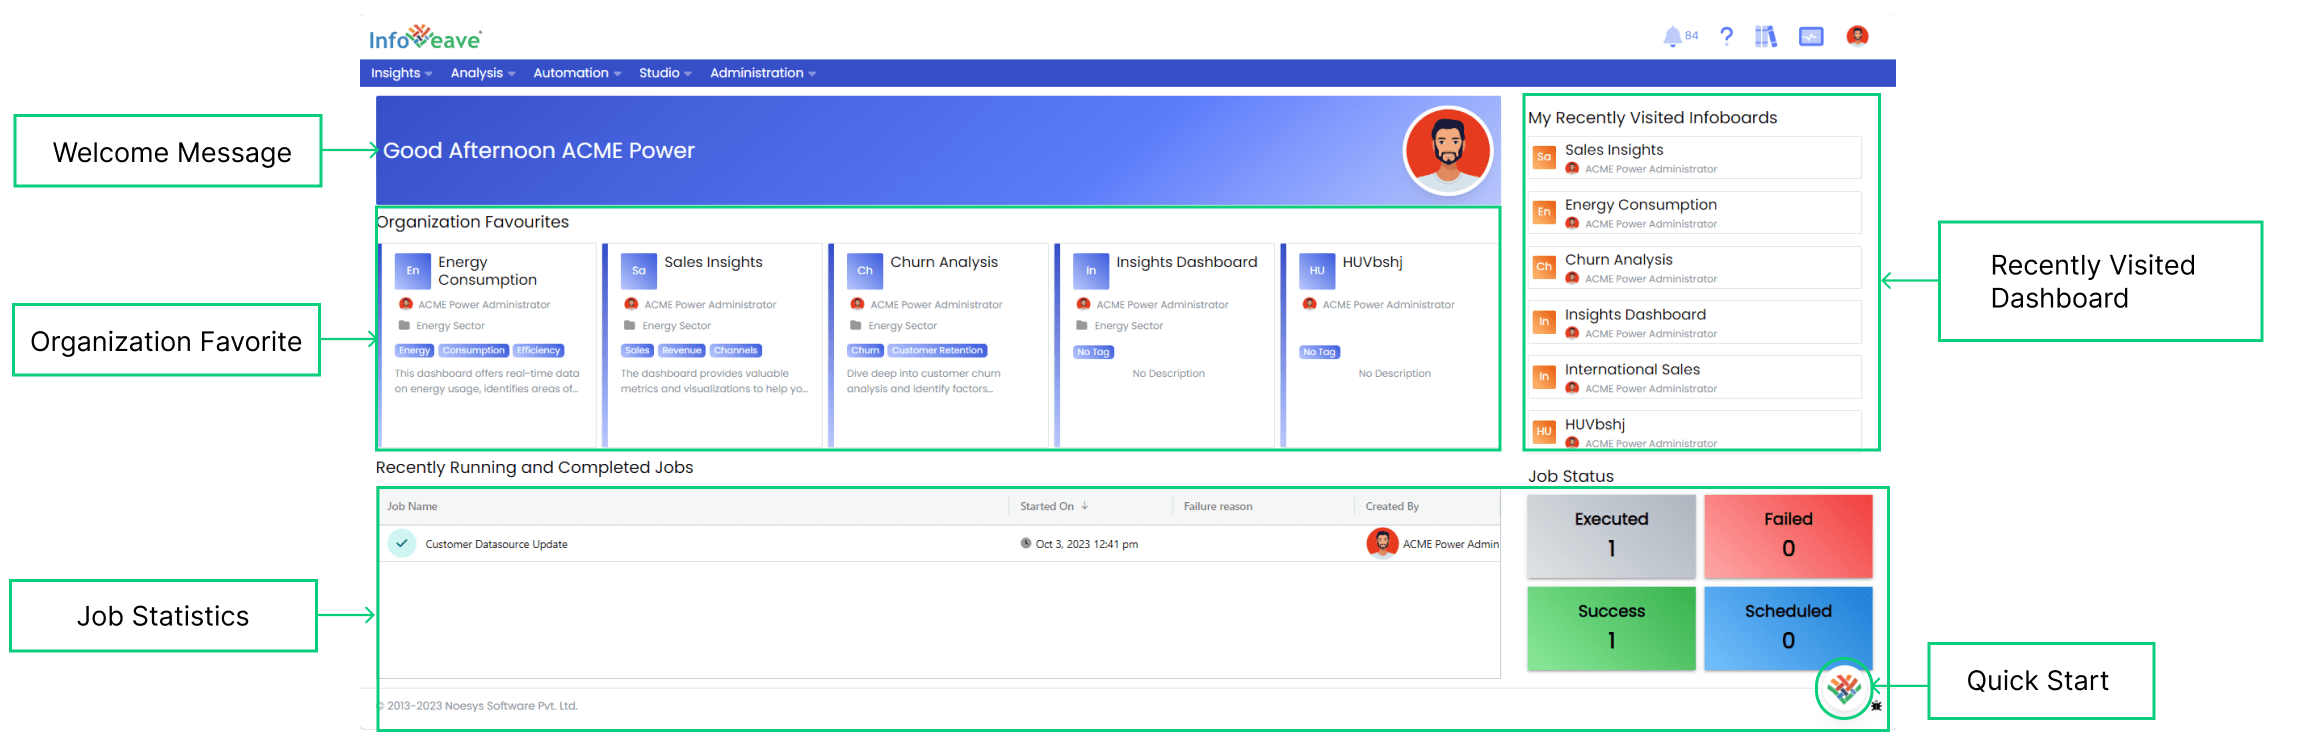This screenshot has width=2310, height=753.
Task: Click creator avatar in Customer Datasource Update row
Action: pos(1382,543)
